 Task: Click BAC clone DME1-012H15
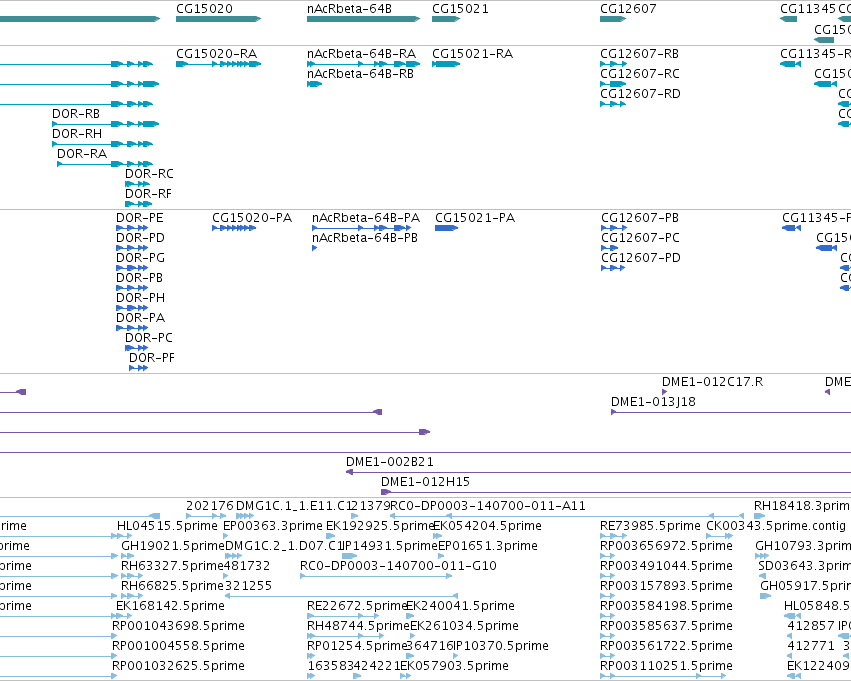[x=615, y=492]
